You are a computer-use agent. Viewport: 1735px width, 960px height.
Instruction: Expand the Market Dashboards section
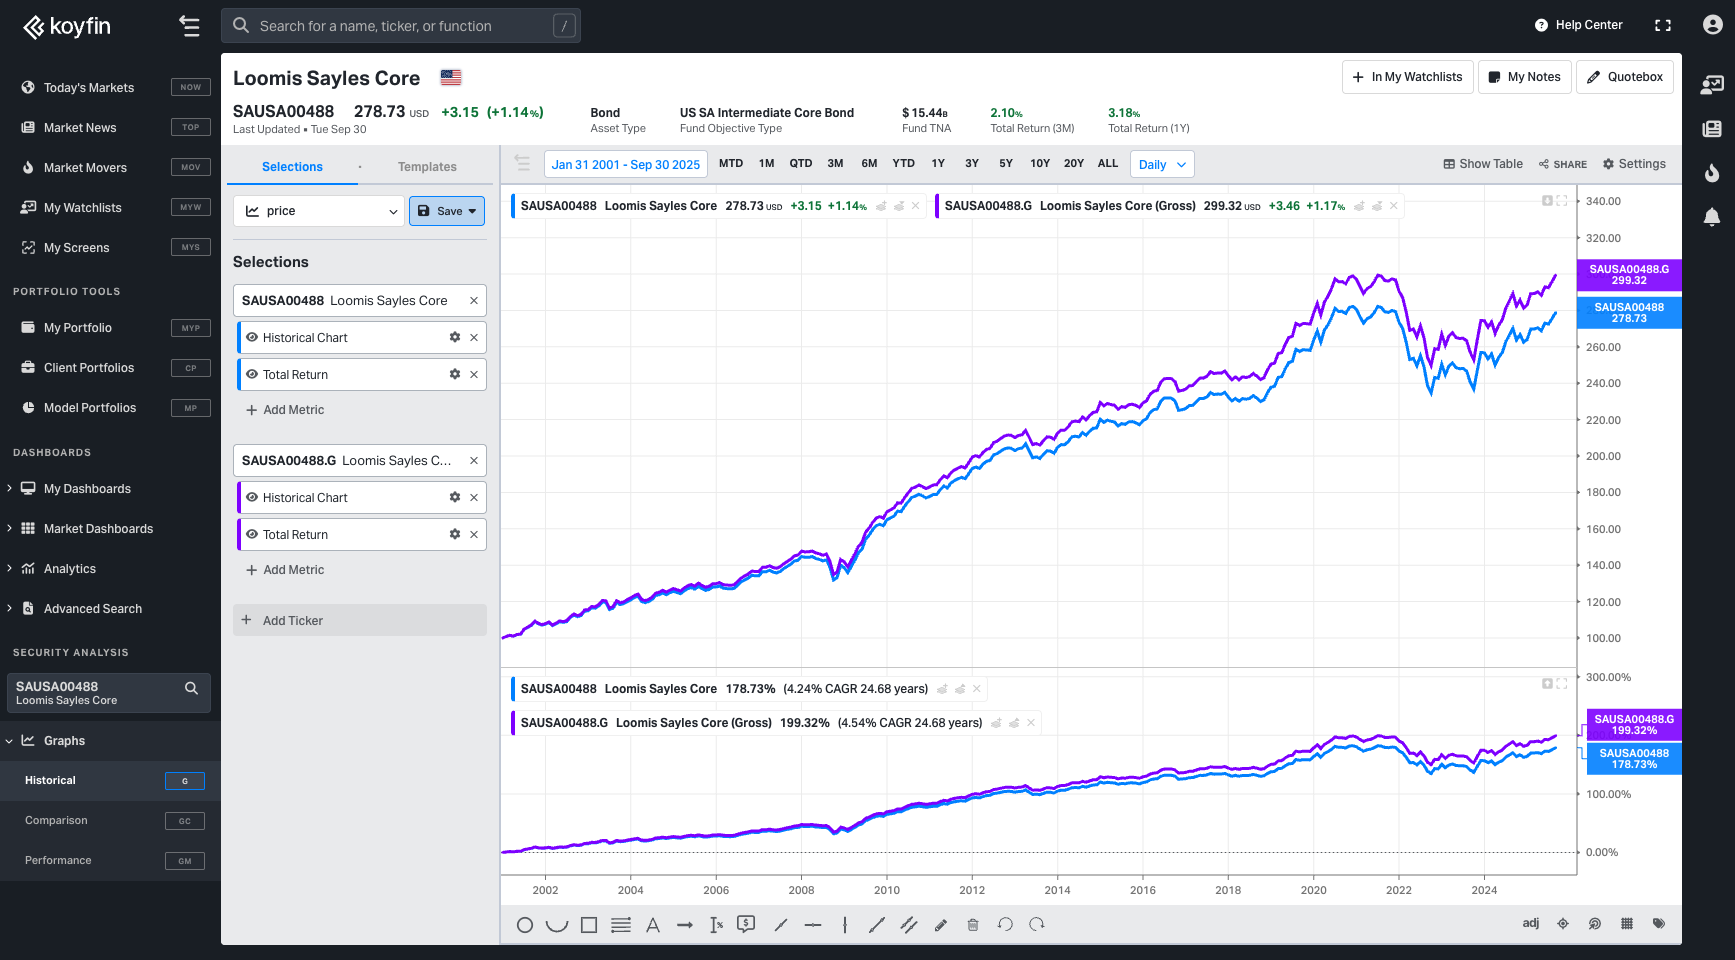click(x=10, y=529)
